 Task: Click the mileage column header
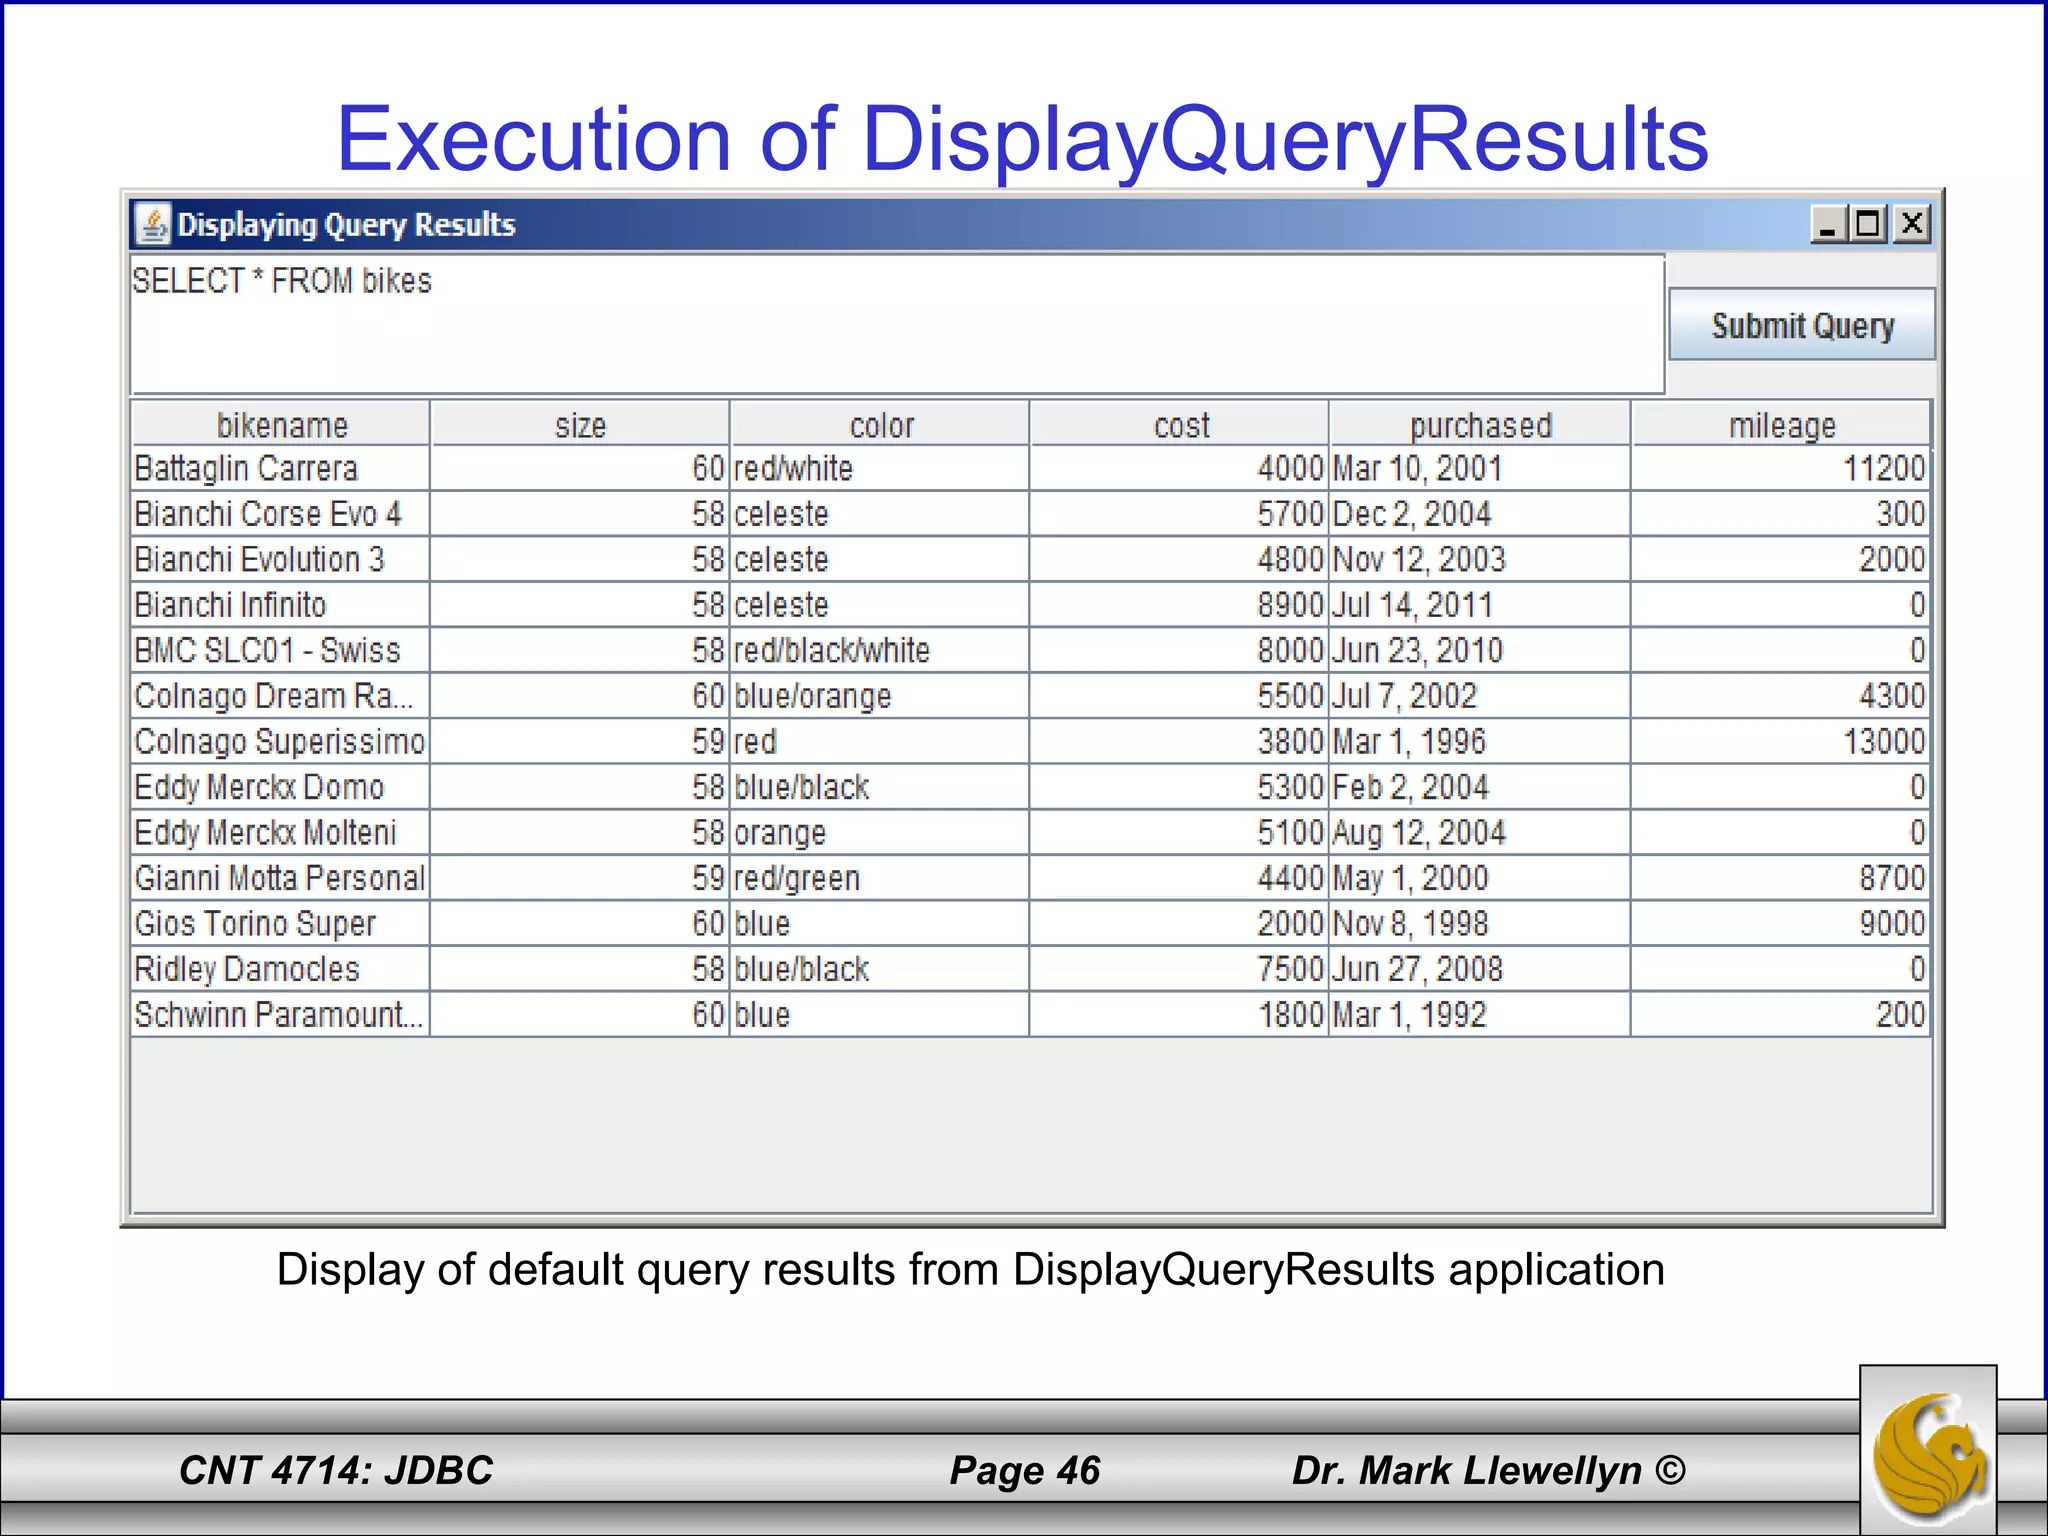coord(1781,424)
